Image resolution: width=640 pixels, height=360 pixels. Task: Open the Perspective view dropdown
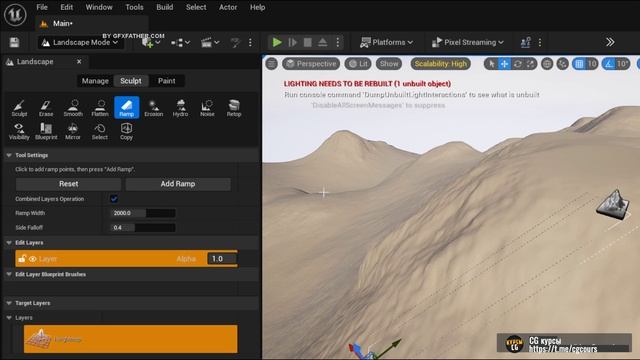(311, 64)
